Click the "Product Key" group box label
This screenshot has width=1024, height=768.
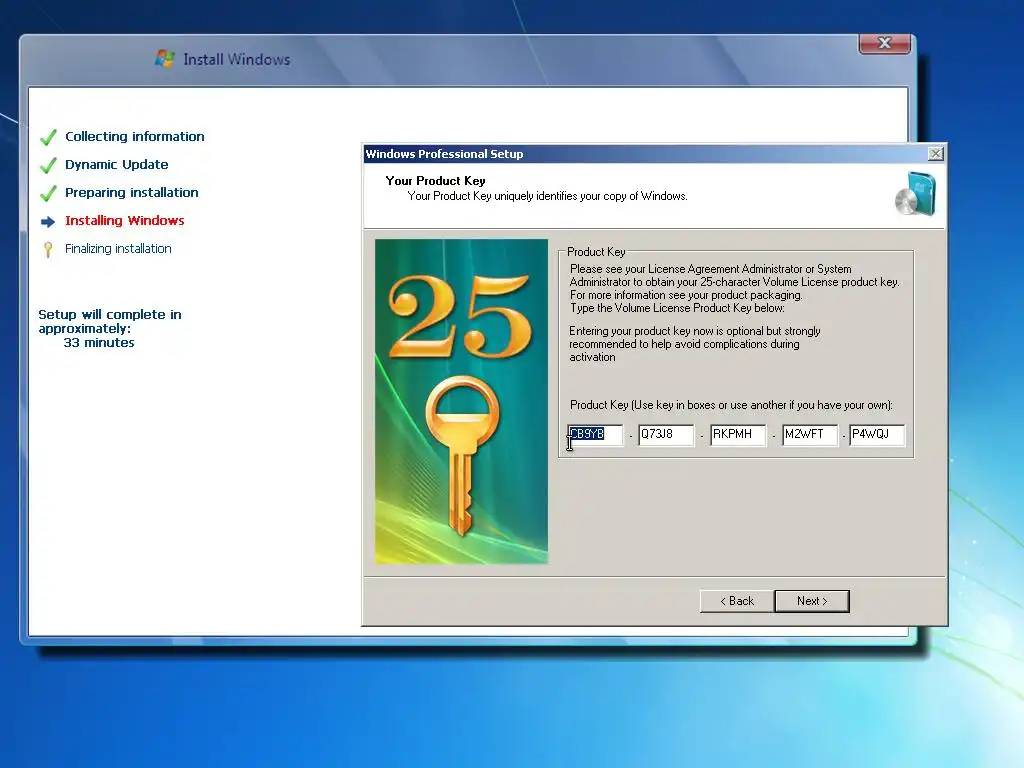click(x=596, y=252)
